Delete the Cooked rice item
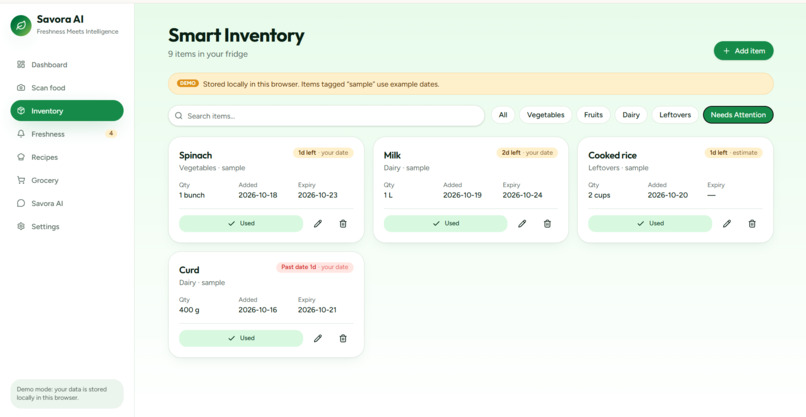 (x=752, y=224)
